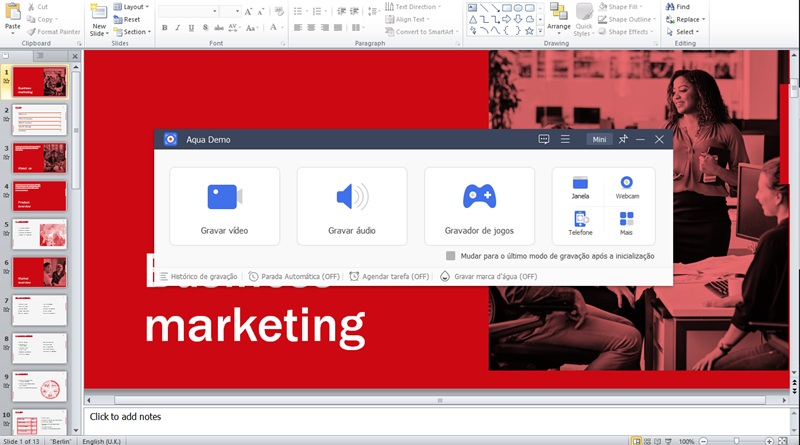Apply Strikethrough formatting
This screenshot has height=445, width=800.
tap(219, 28)
